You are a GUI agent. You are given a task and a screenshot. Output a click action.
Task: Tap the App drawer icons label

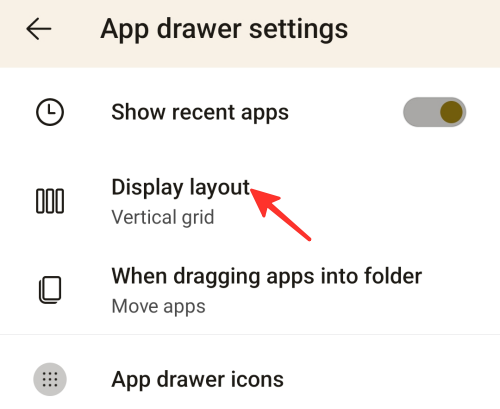click(197, 379)
